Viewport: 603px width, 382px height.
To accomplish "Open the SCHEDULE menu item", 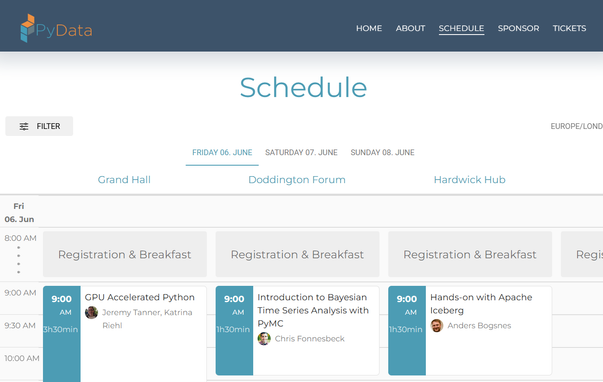I will [461, 28].
